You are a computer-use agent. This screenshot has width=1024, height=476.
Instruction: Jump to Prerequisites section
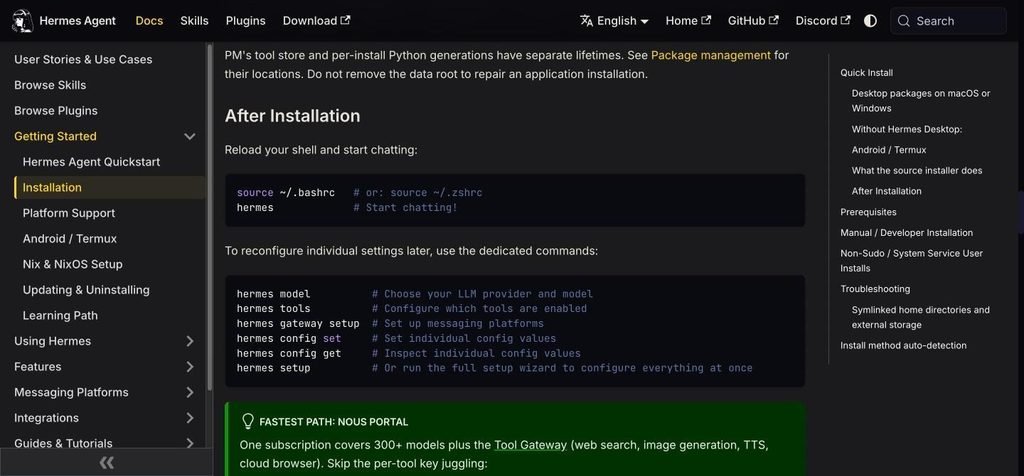click(x=869, y=212)
